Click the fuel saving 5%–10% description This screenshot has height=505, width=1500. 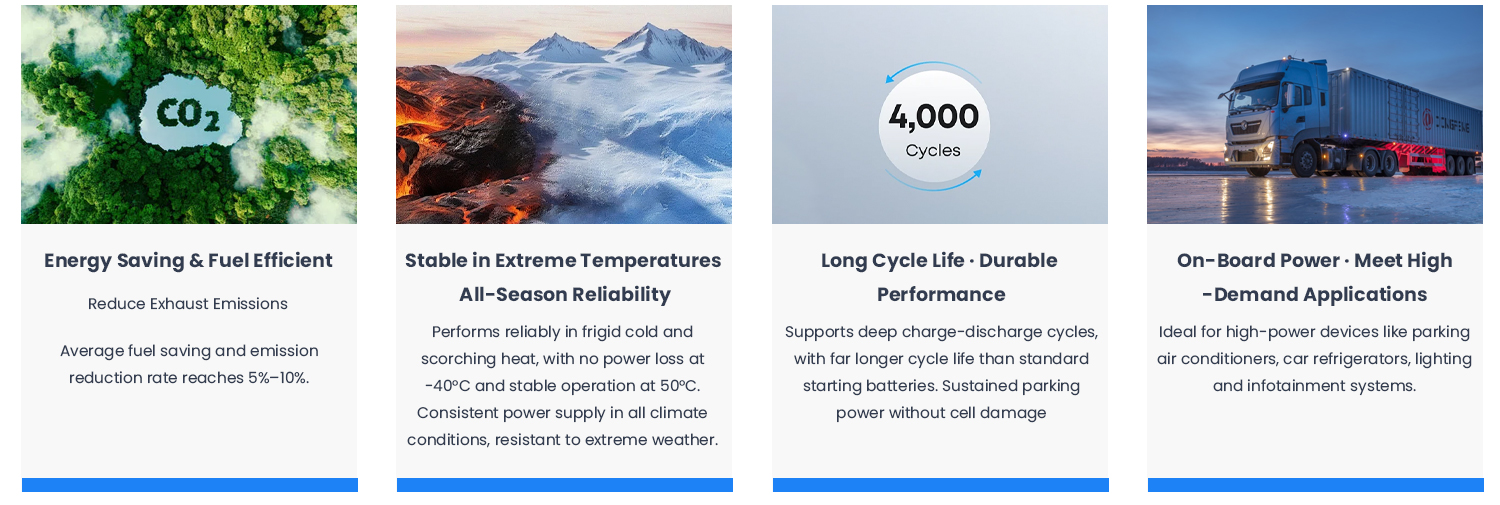point(189,364)
